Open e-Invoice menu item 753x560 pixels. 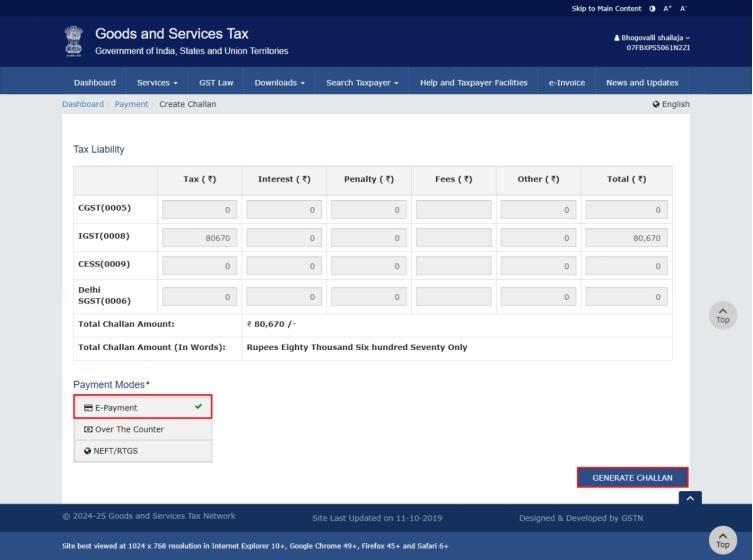tap(567, 83)
